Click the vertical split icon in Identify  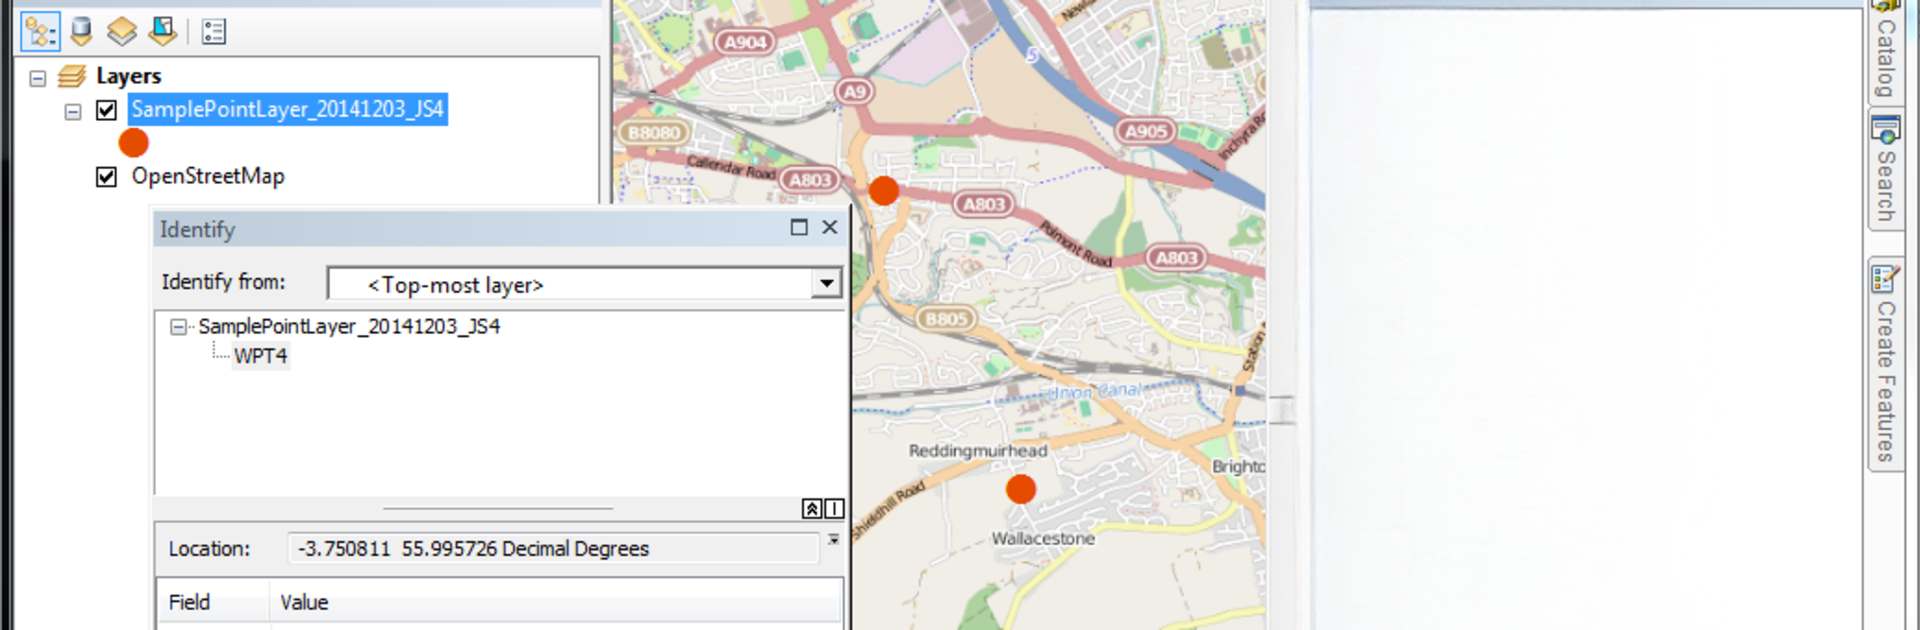[834, 509]
